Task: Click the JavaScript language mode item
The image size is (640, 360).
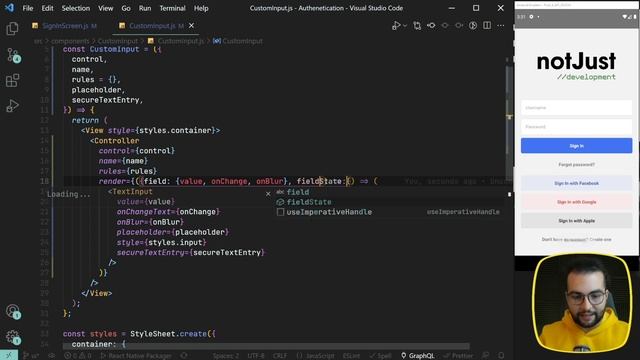Action: point(315,356)
